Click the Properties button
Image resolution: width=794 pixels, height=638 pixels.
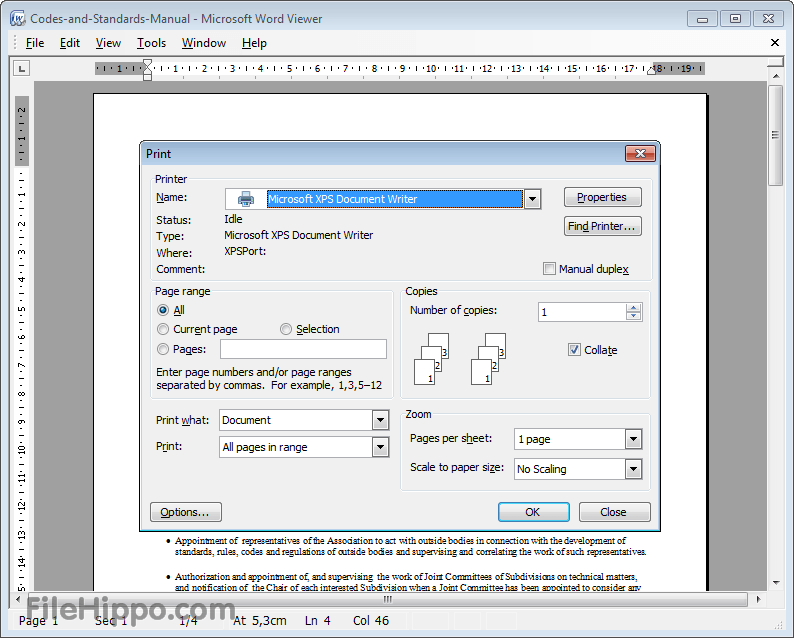603,197
